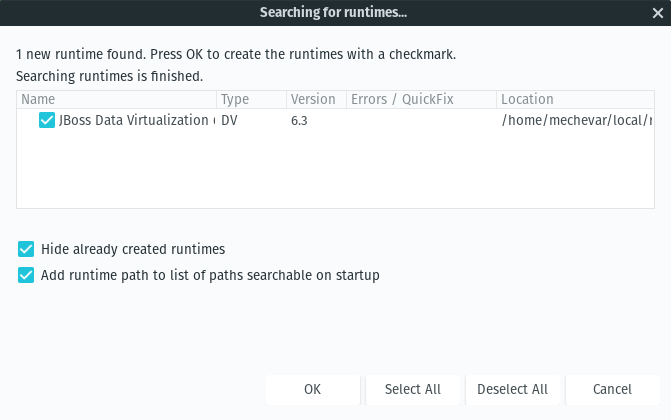Click the Select All button

(x=413, y=389)
